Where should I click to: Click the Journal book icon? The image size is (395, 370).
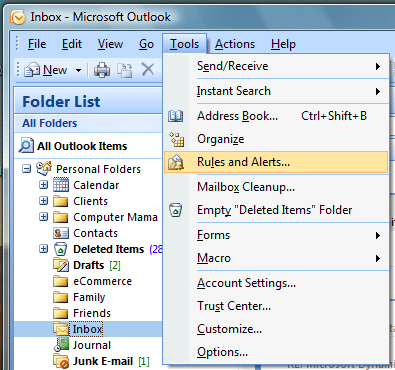(61, 345)
